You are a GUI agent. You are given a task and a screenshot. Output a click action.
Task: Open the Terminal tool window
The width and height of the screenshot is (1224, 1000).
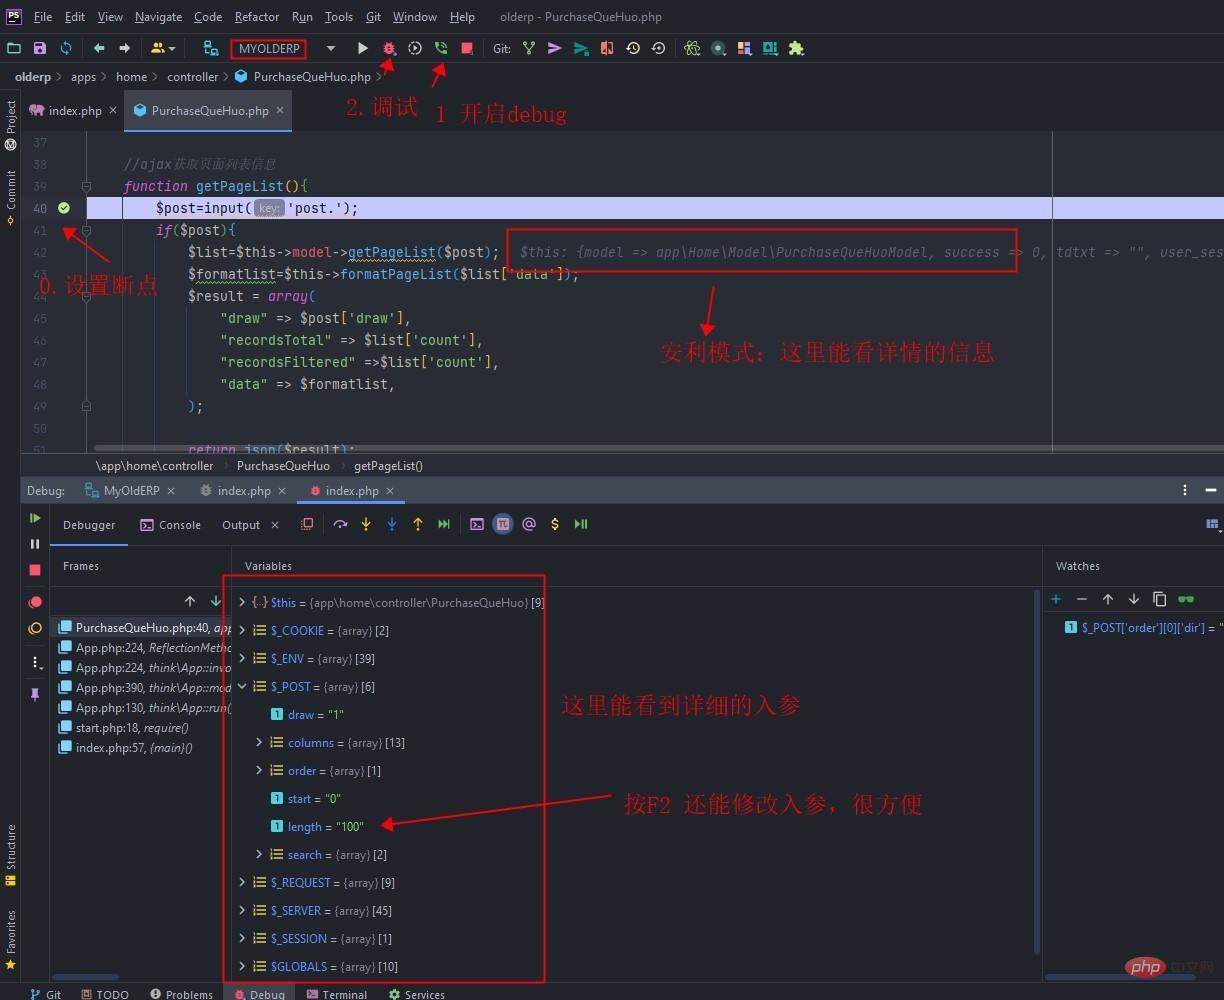pos(336,994)
